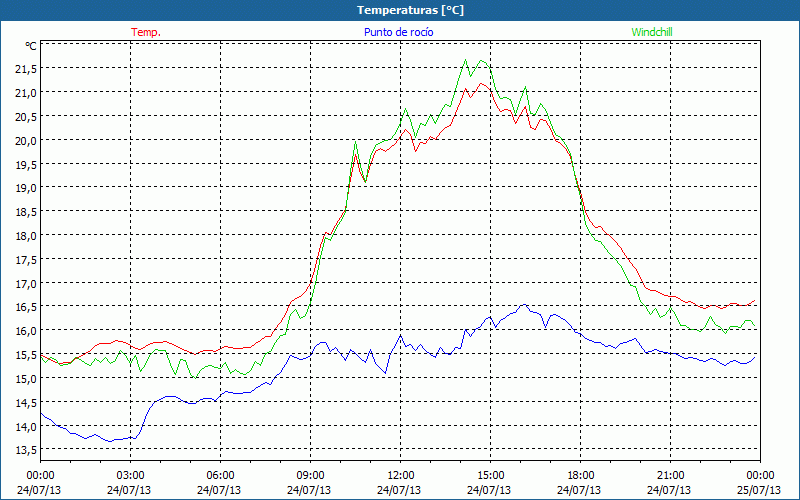Click the 14,0 y-axis value
Image resolution: width=800 pixels, height=500 pixels.
(26, 427)
